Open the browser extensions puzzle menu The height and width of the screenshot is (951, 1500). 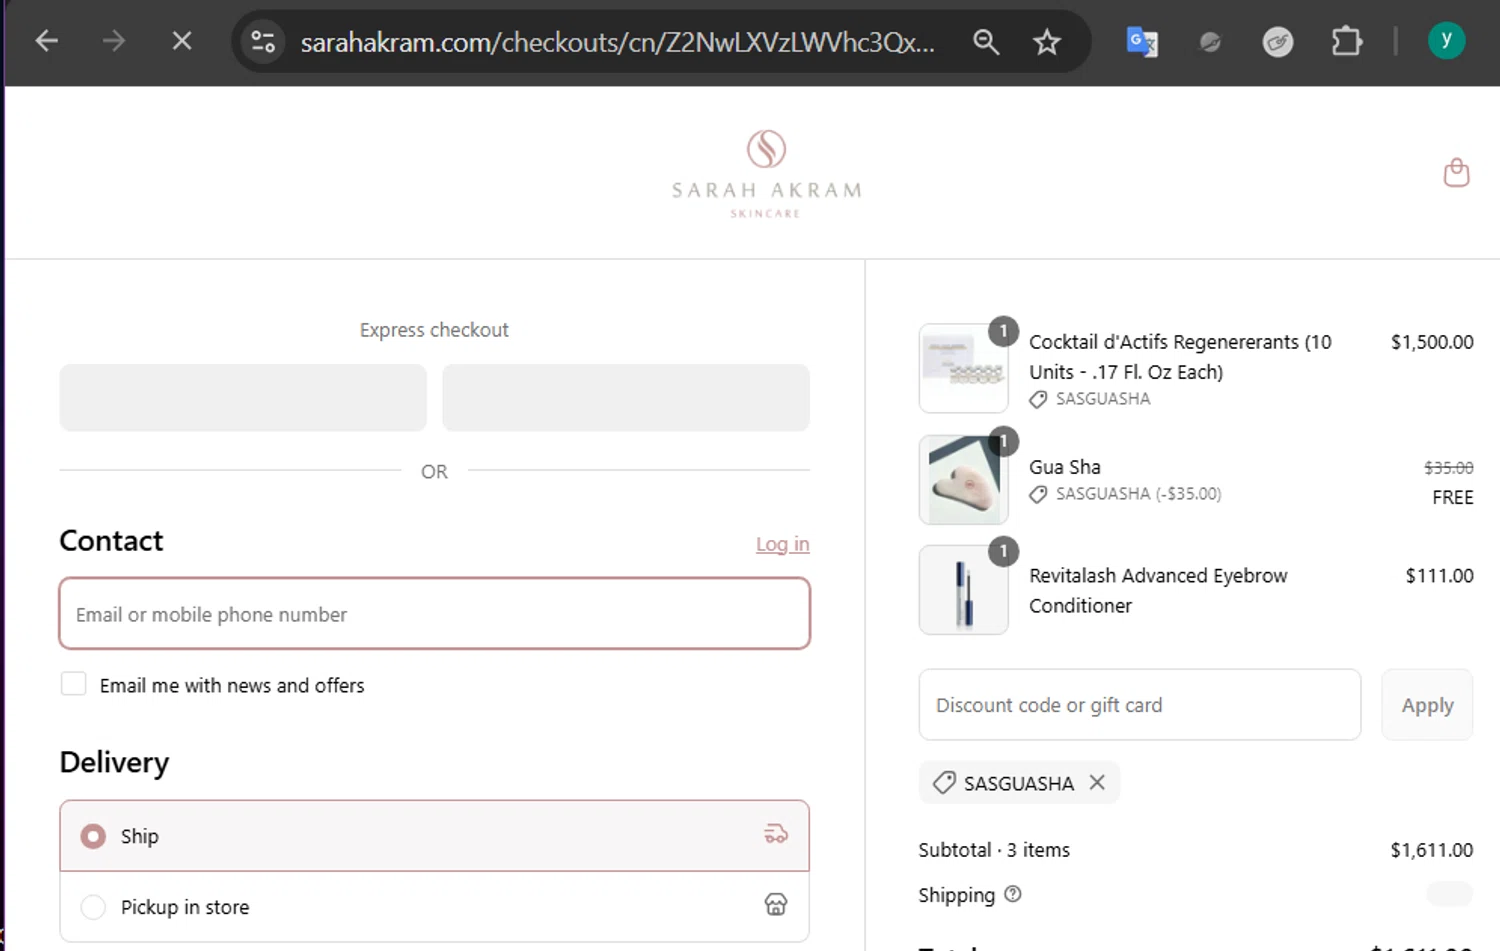pos(1346,42)
